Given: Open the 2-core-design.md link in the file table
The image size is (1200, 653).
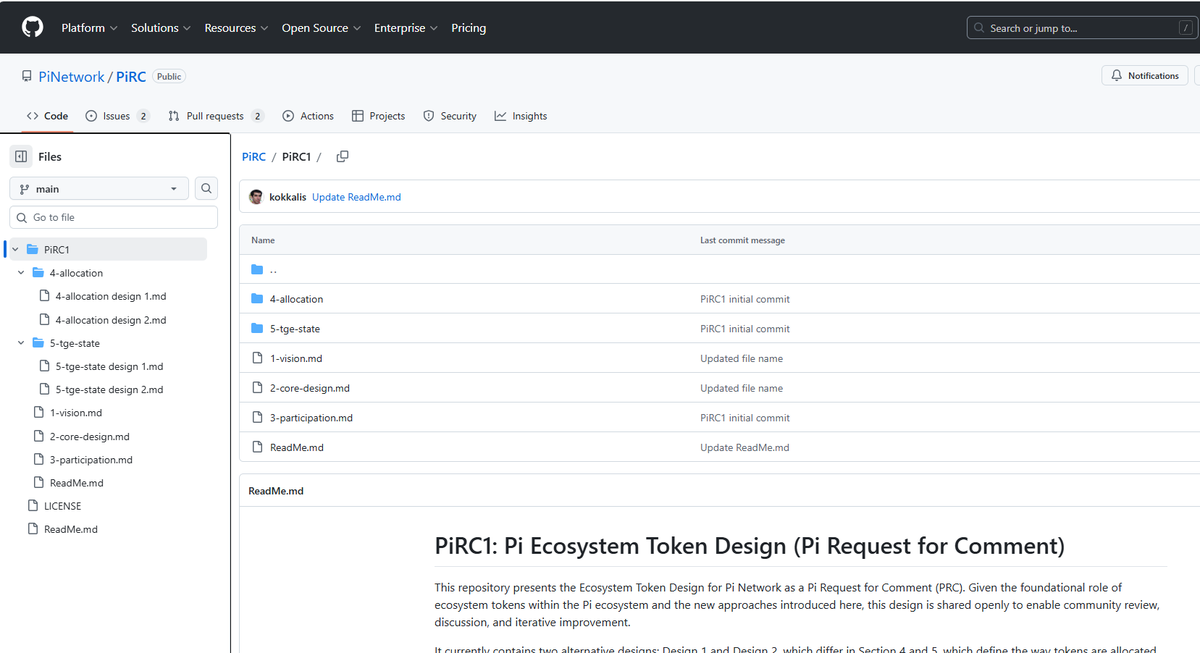Looking at the screenshot, I should pos(310,388).
